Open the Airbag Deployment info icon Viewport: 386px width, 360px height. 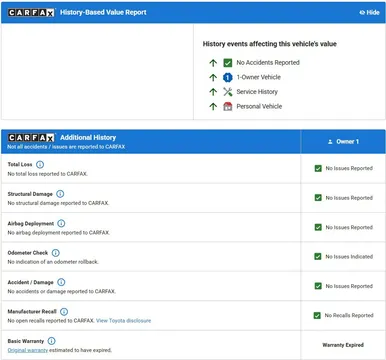coord(61,223)
